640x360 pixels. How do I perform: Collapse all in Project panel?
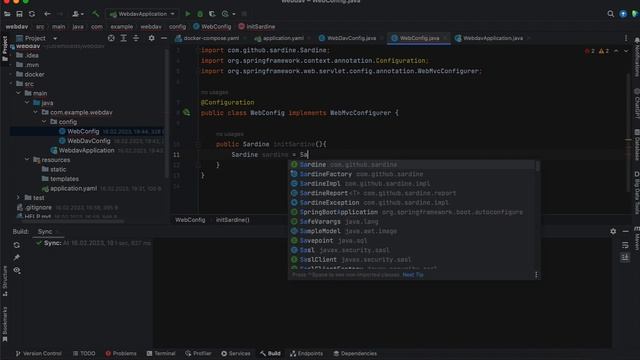(136, 38)
